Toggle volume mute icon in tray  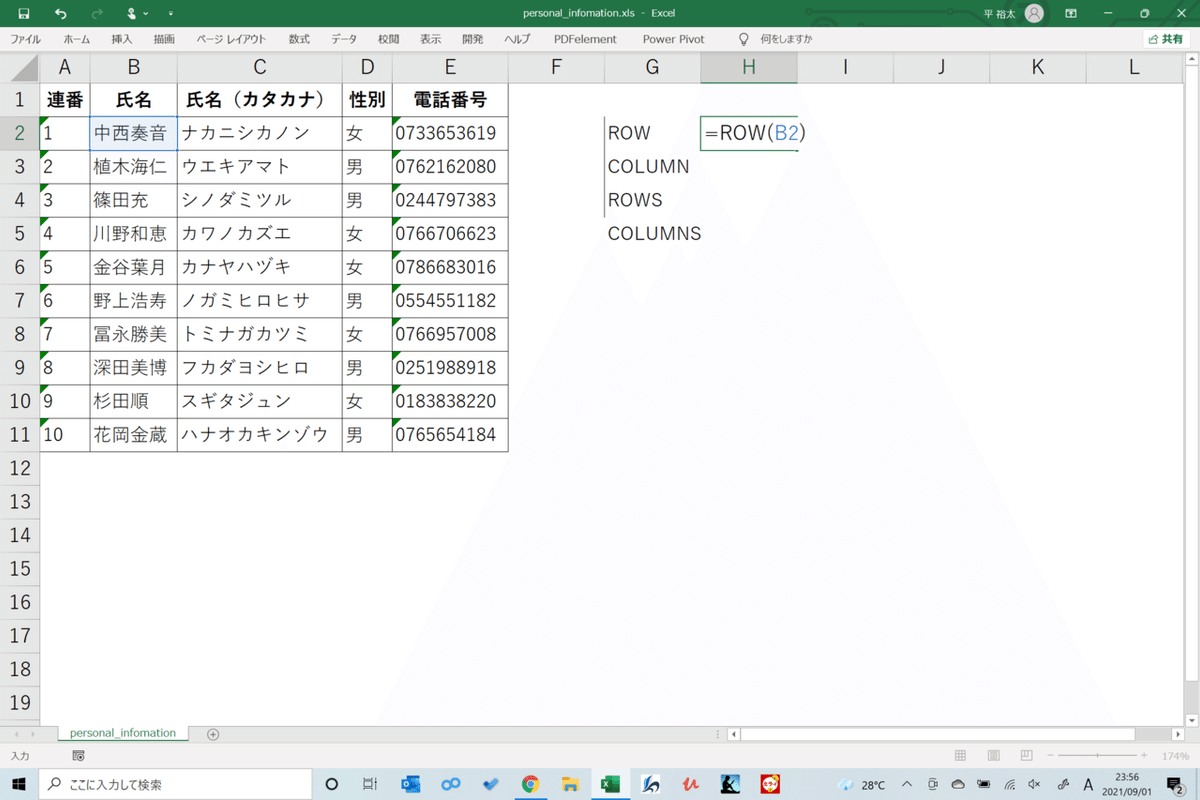(x=1035, y=785)
